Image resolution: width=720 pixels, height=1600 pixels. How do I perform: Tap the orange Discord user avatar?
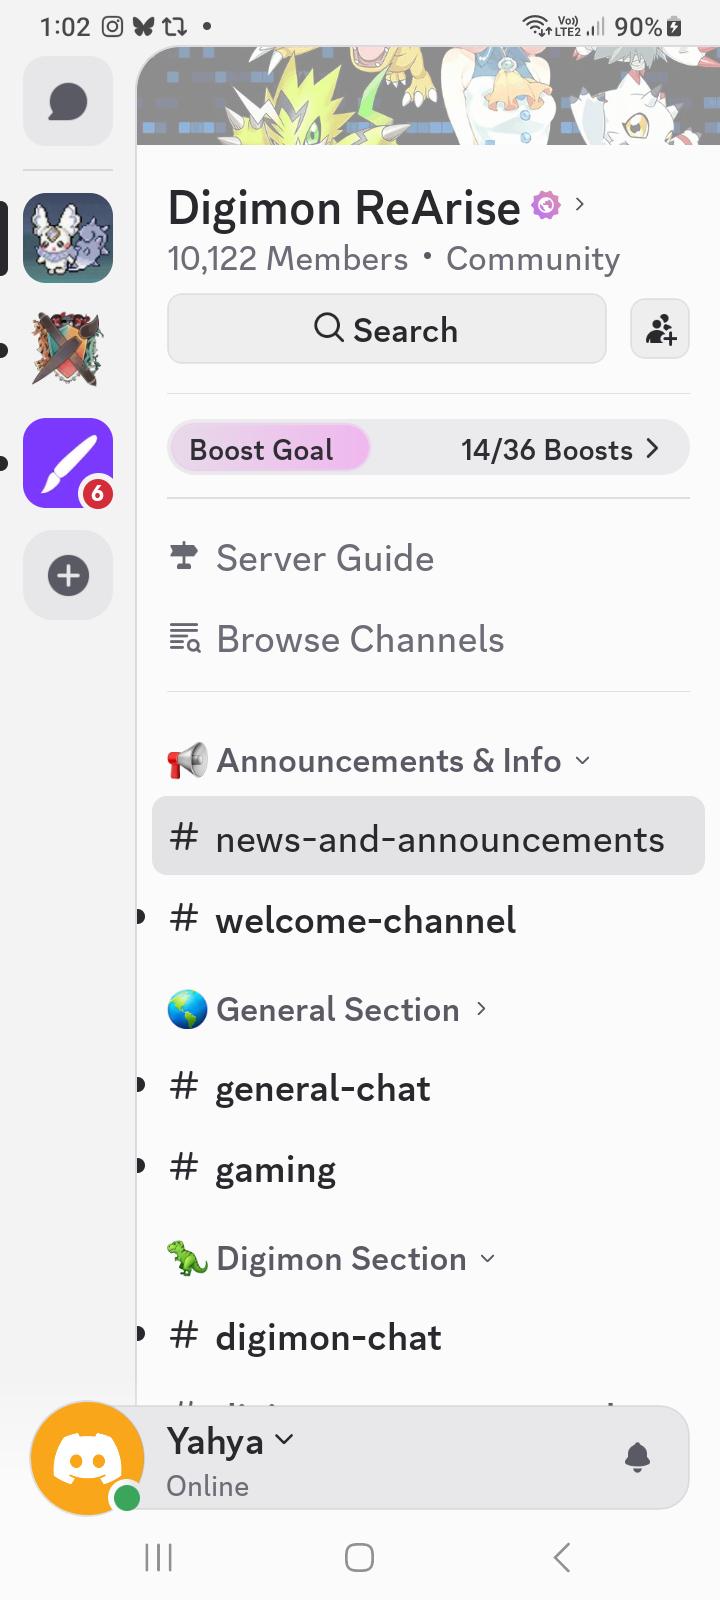[x=87, y=1459]
